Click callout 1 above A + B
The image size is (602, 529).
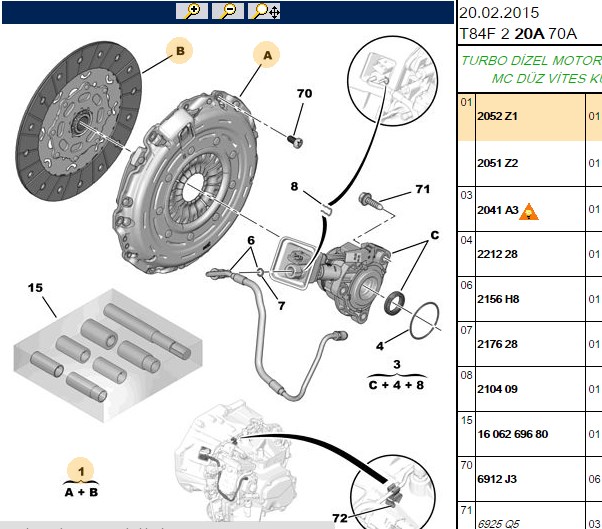81,471
